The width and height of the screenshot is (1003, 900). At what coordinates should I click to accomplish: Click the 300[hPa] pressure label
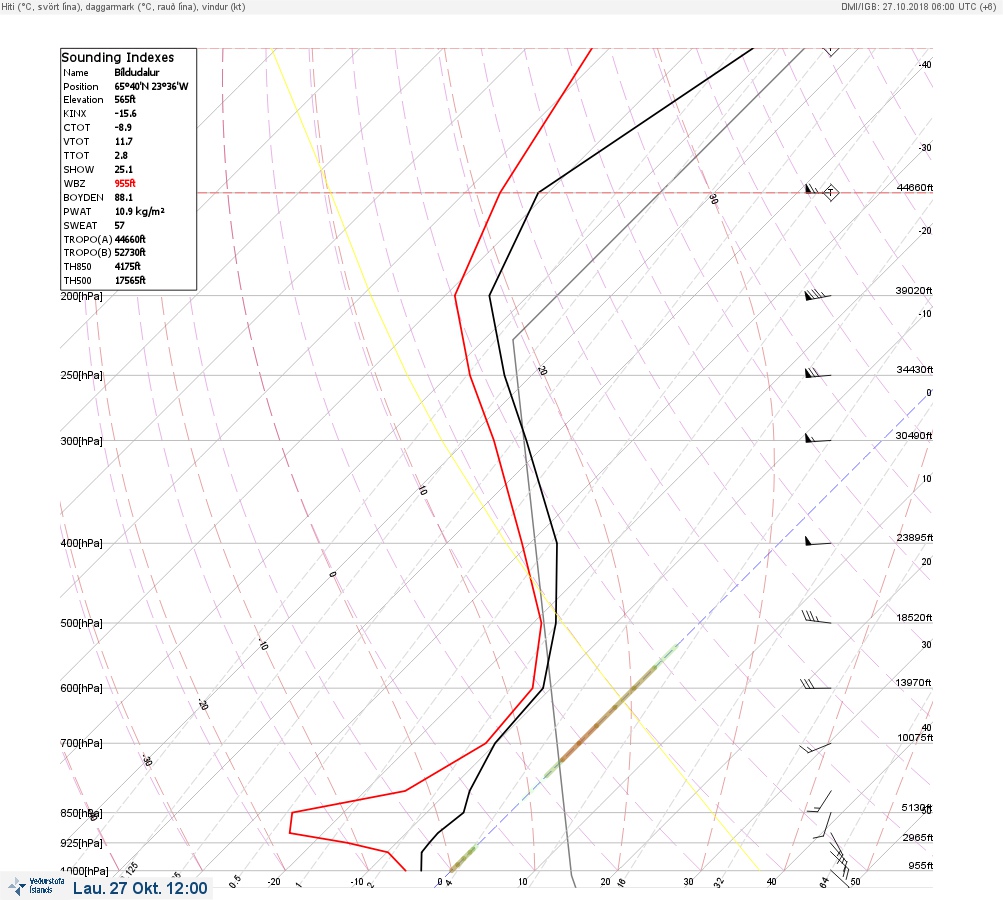click(81, 441)
